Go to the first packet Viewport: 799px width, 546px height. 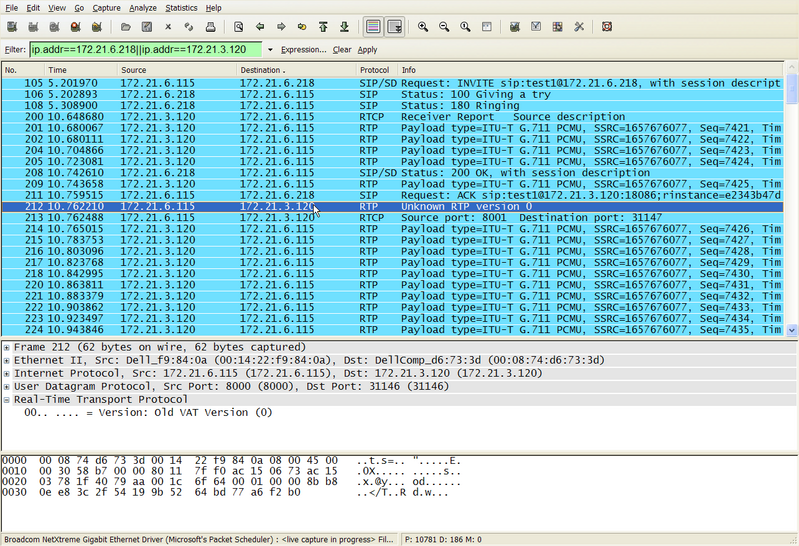click(x=324, y=27)
